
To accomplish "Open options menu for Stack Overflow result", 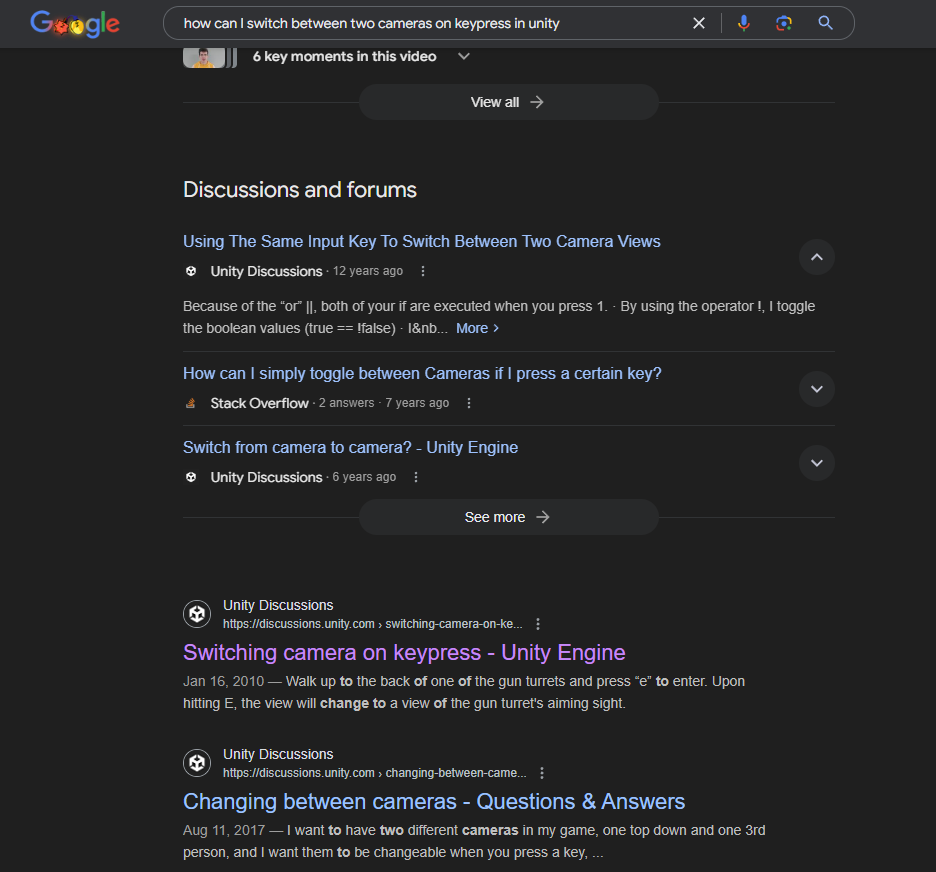I will (469, 403).
